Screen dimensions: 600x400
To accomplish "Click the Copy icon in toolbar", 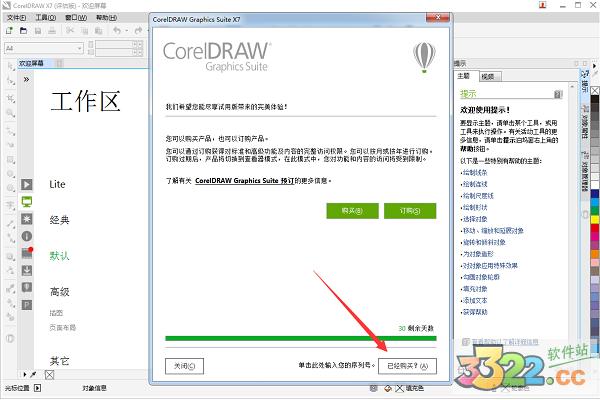I will point(85,31).
